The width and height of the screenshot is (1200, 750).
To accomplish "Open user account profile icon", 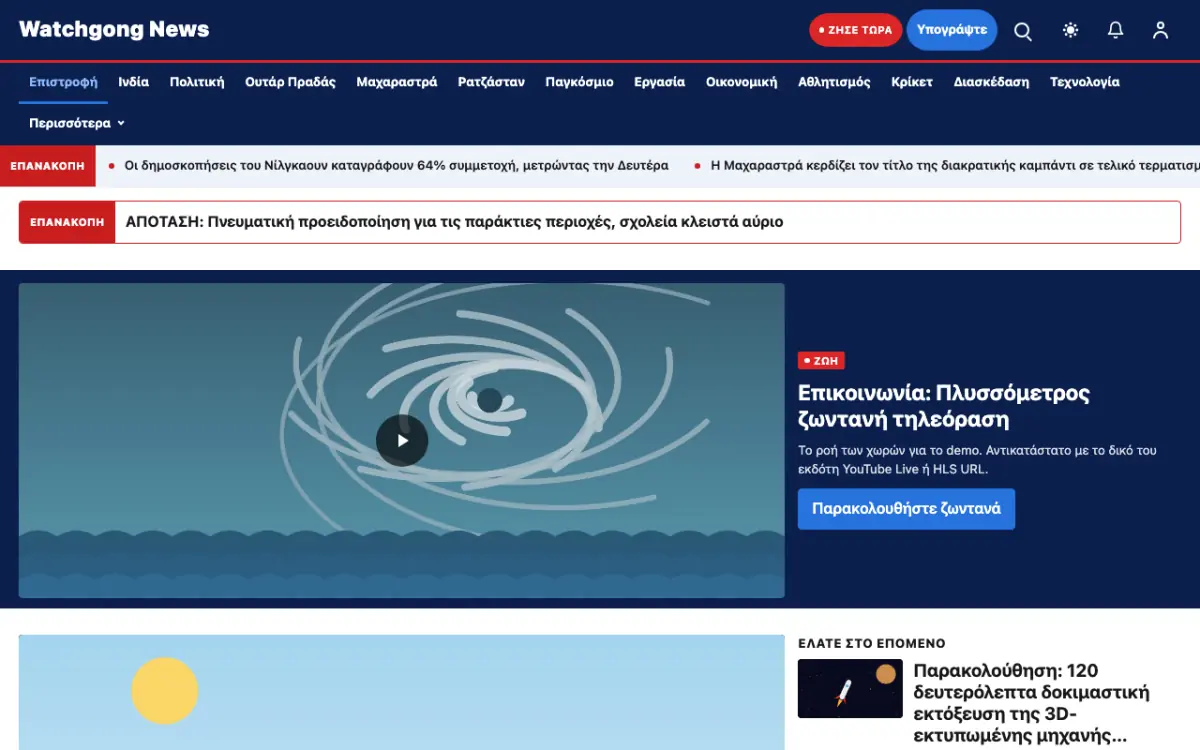I will click(x=1160, y=31).
